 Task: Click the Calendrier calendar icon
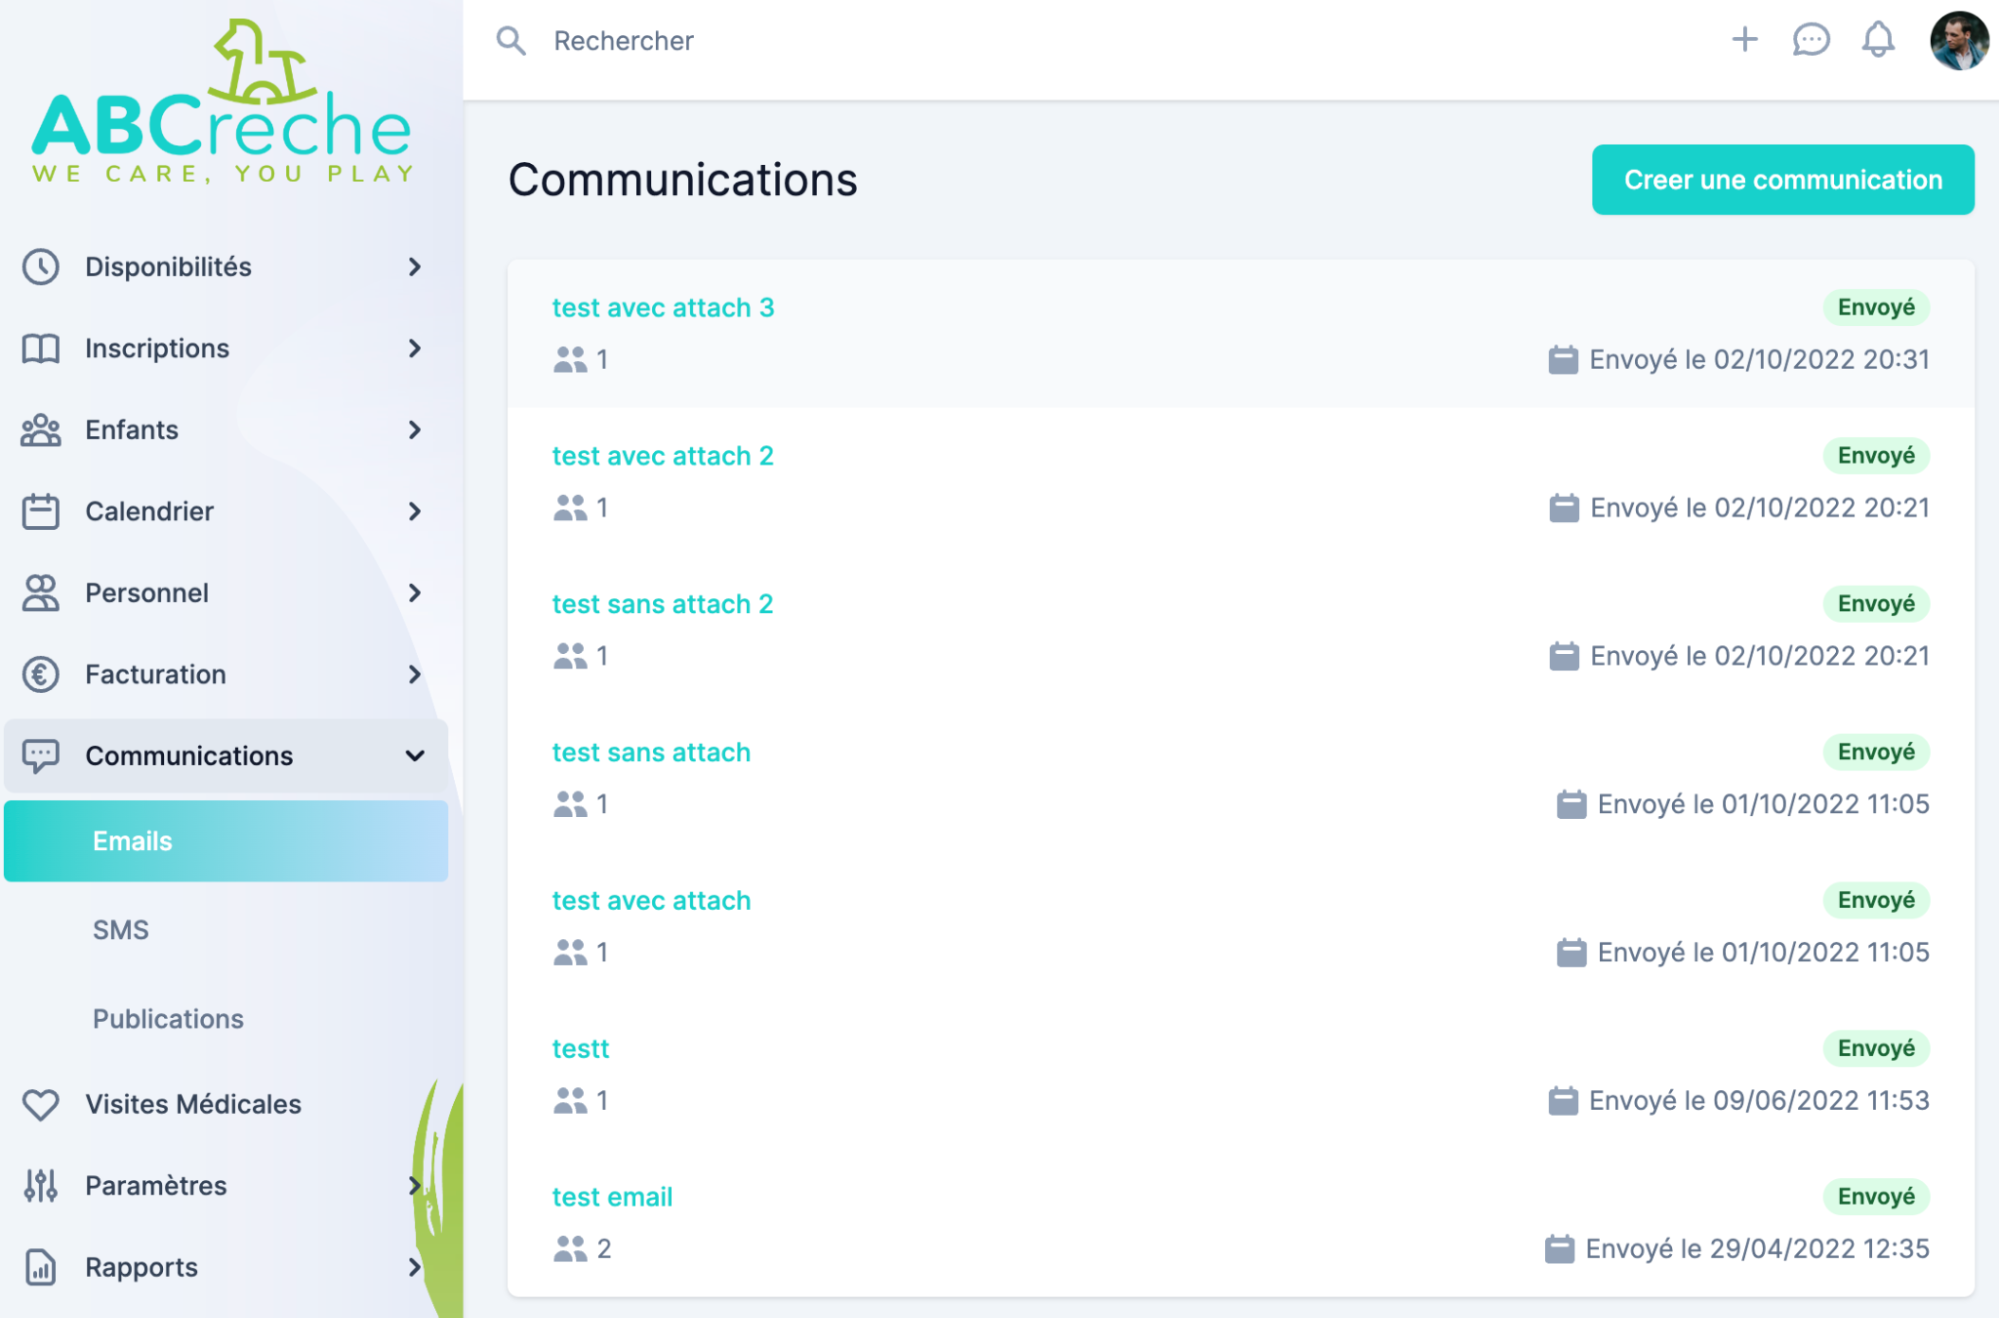pos(41,511)
